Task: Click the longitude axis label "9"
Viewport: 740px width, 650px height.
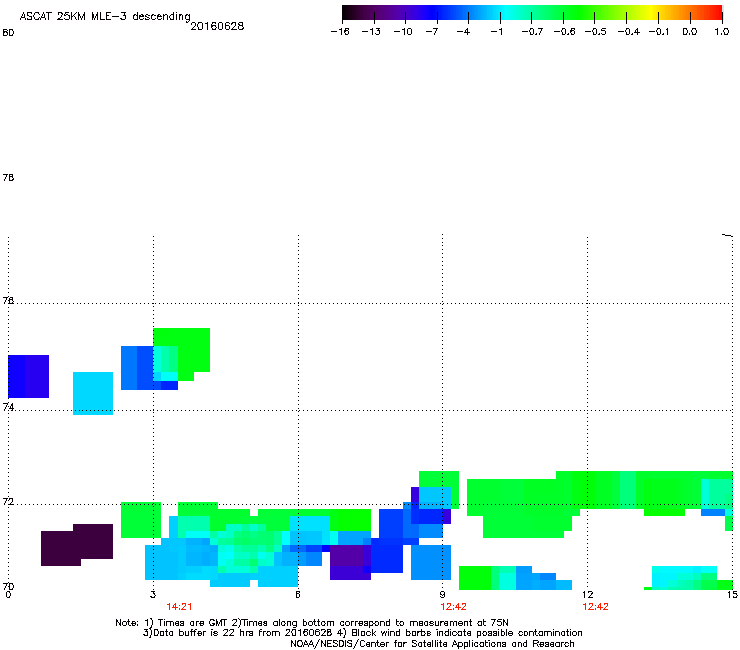Action: coord(442,594)
